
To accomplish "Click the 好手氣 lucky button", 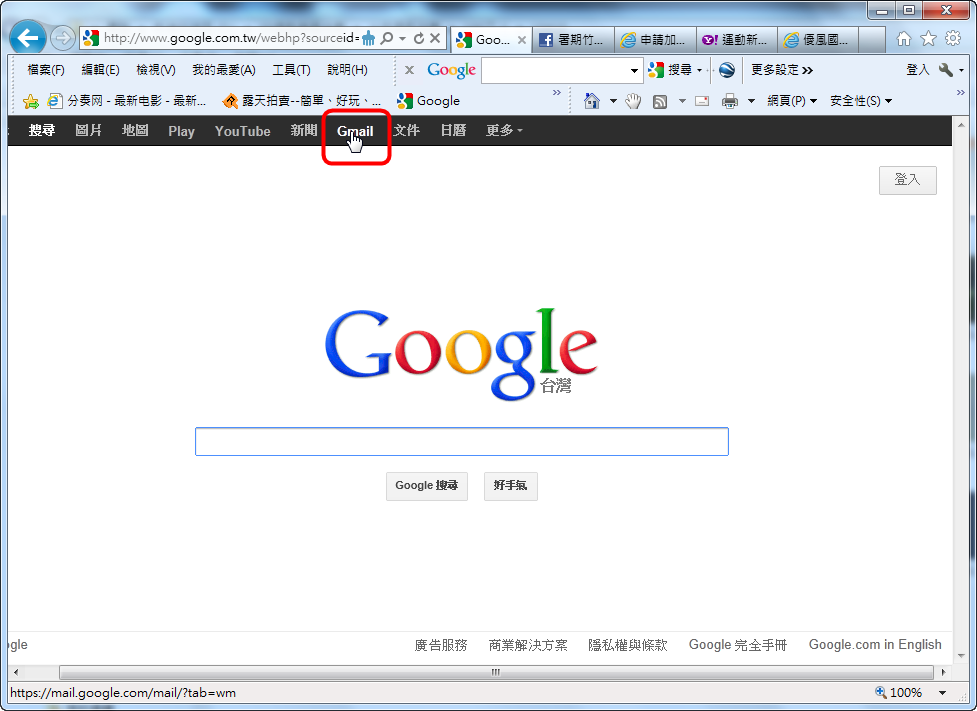I will coord(510,485).
